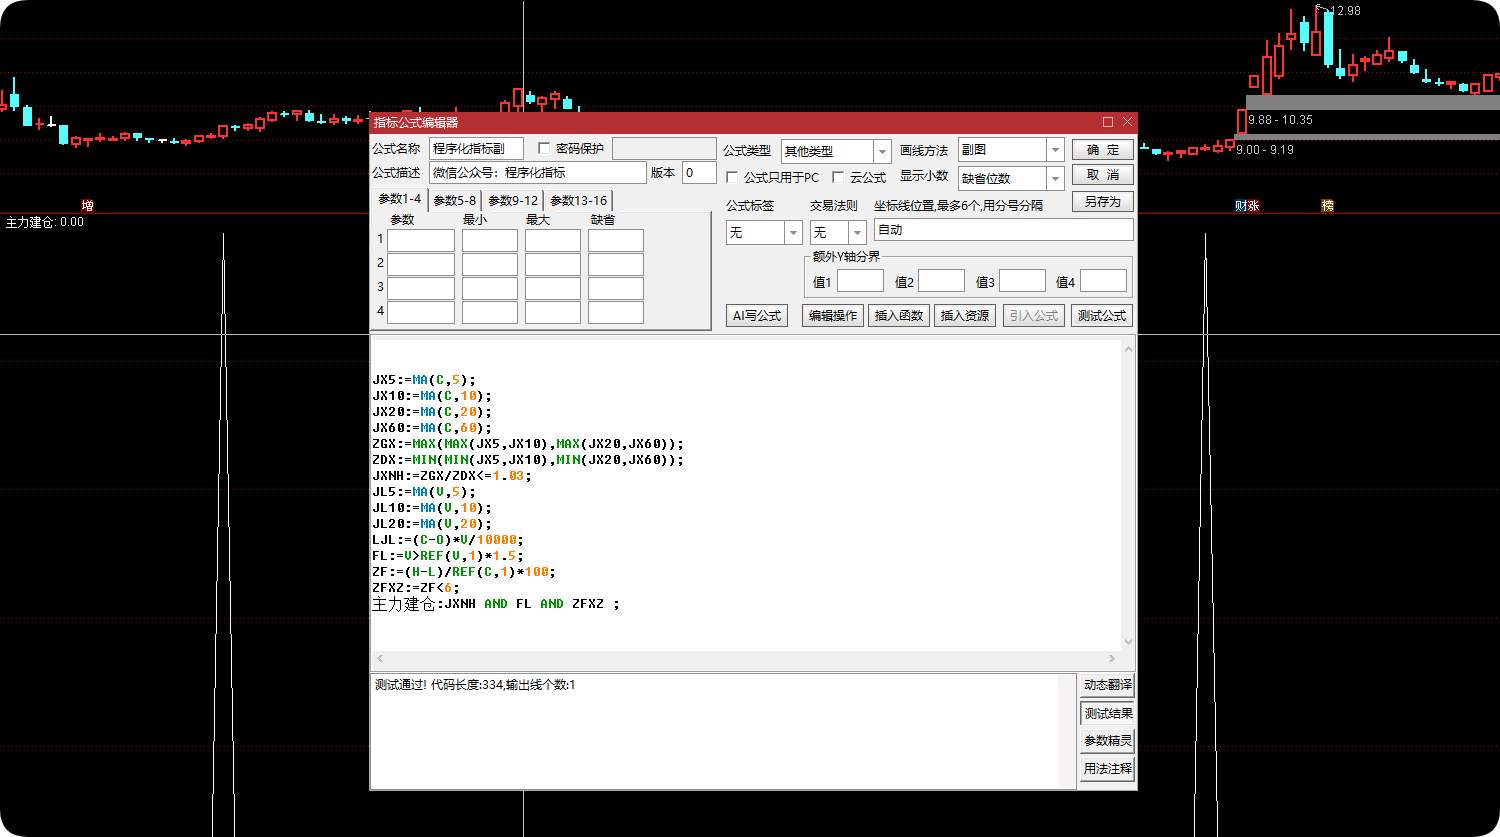This screenshot has width=1500, height=837.
Task: Click the red 增 marker on chart
Action: click(x=88, y=205)
